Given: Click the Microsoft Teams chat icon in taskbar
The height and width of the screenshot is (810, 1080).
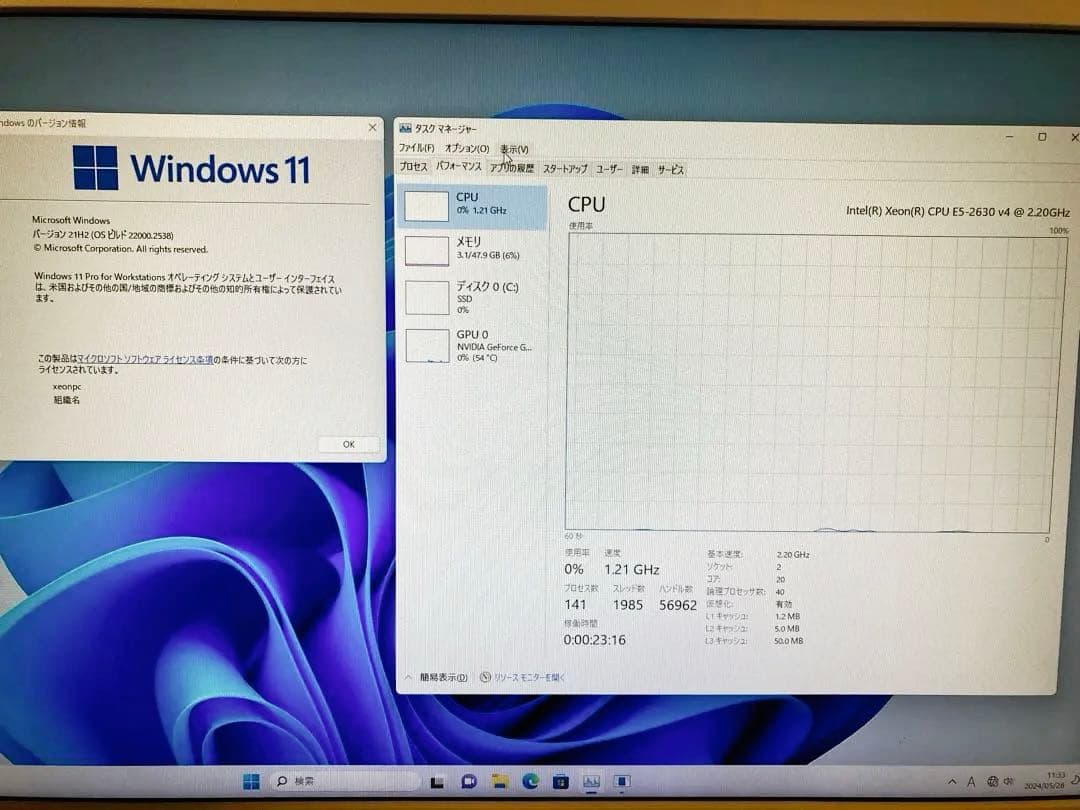Looking at the screenshot, I should [468, 781].
